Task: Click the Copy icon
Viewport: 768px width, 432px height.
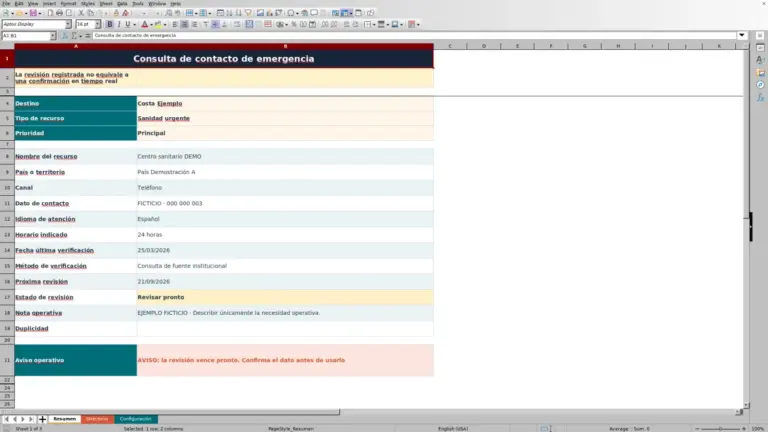Action: click(x=91, y=13)
